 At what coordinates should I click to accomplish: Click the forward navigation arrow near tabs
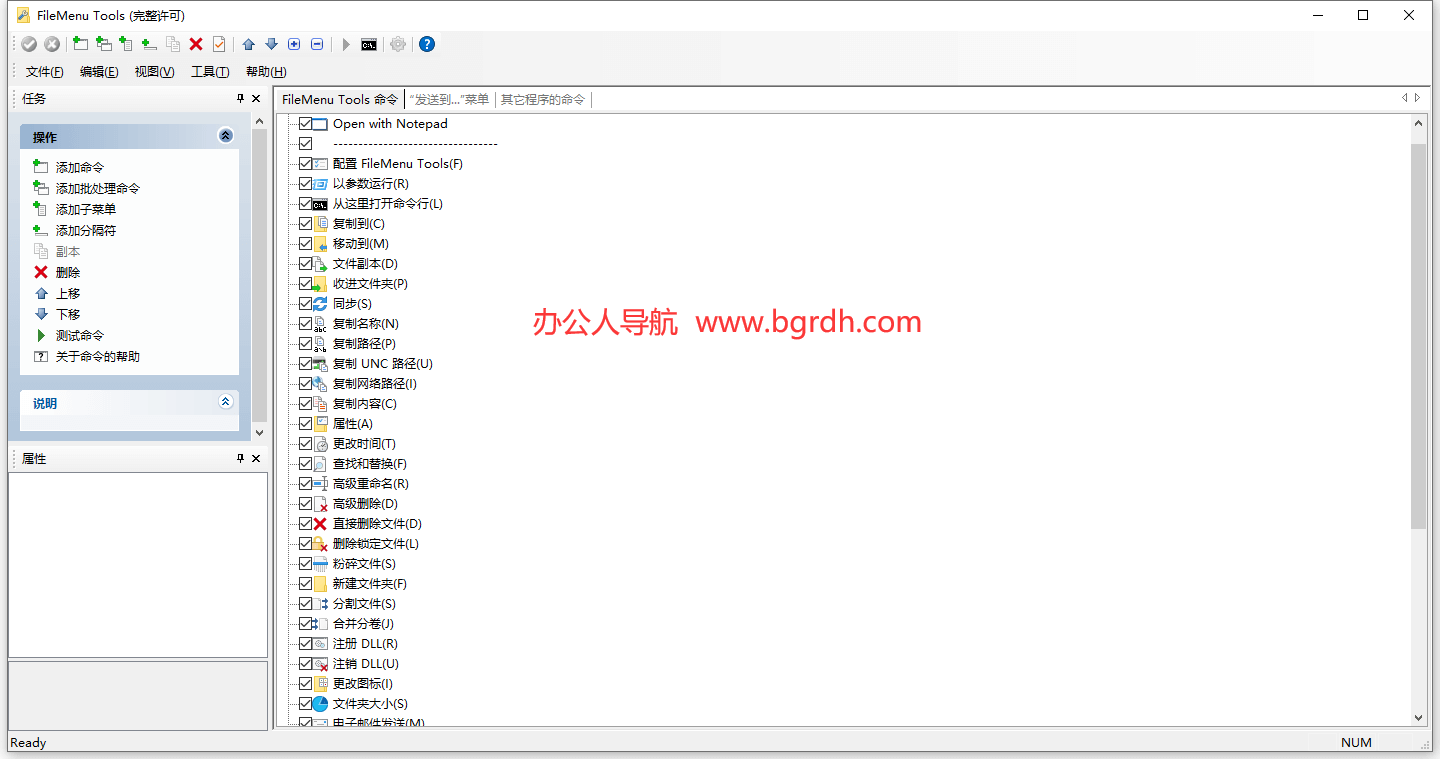click(1417, 98)
